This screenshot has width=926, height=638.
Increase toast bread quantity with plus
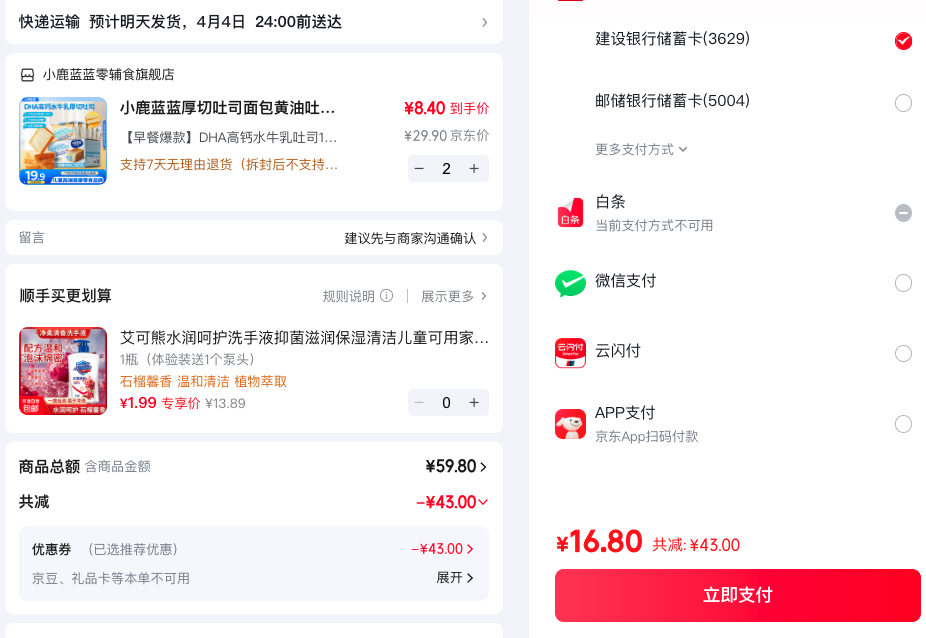tap(474, 168)
